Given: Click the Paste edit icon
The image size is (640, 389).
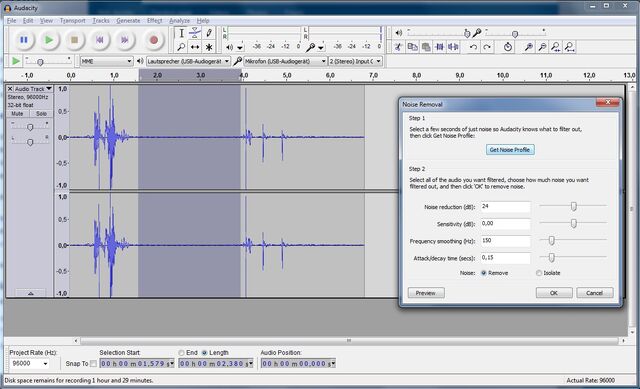Looking at the screenshot, I should point(426,47).
